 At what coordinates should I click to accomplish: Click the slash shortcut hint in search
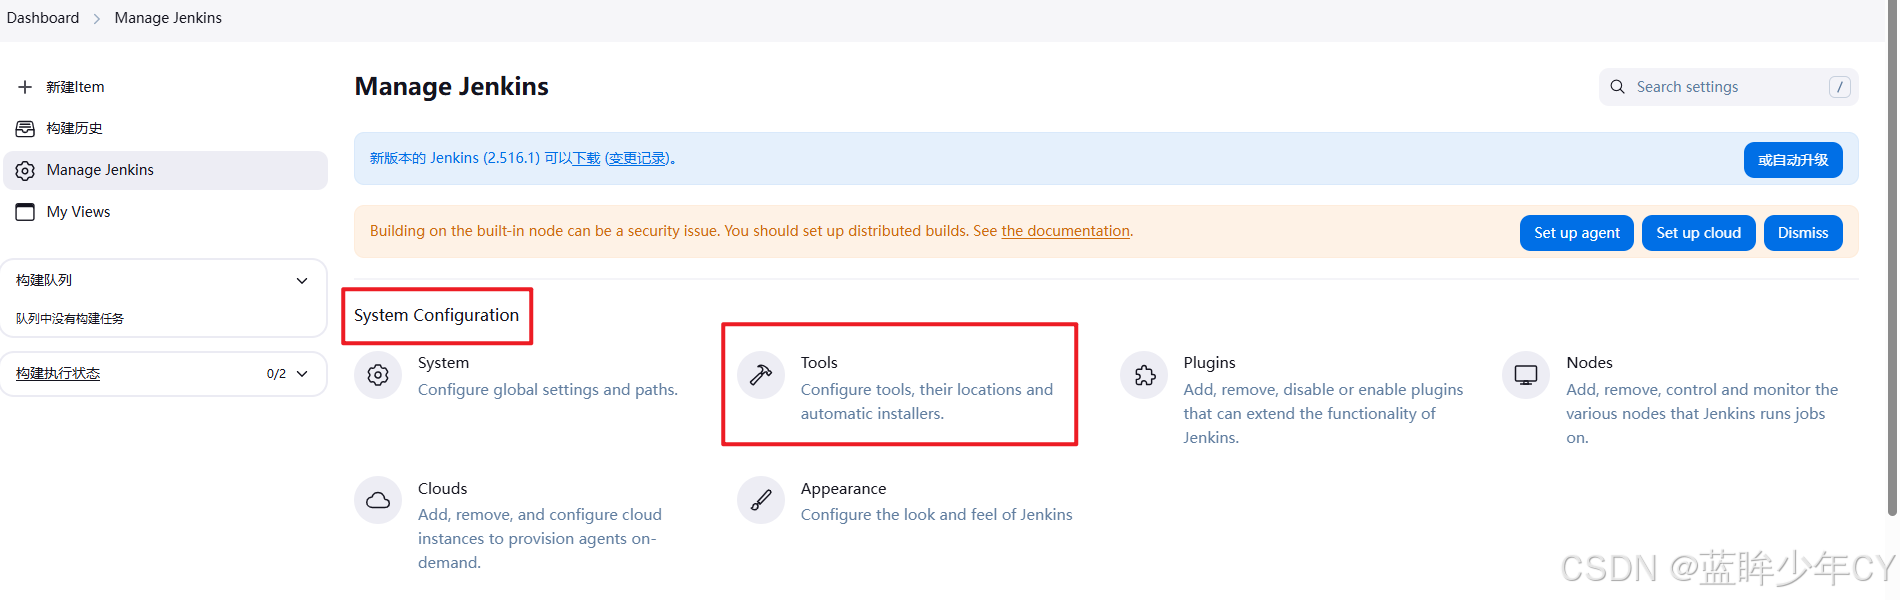pos(1839,87)
